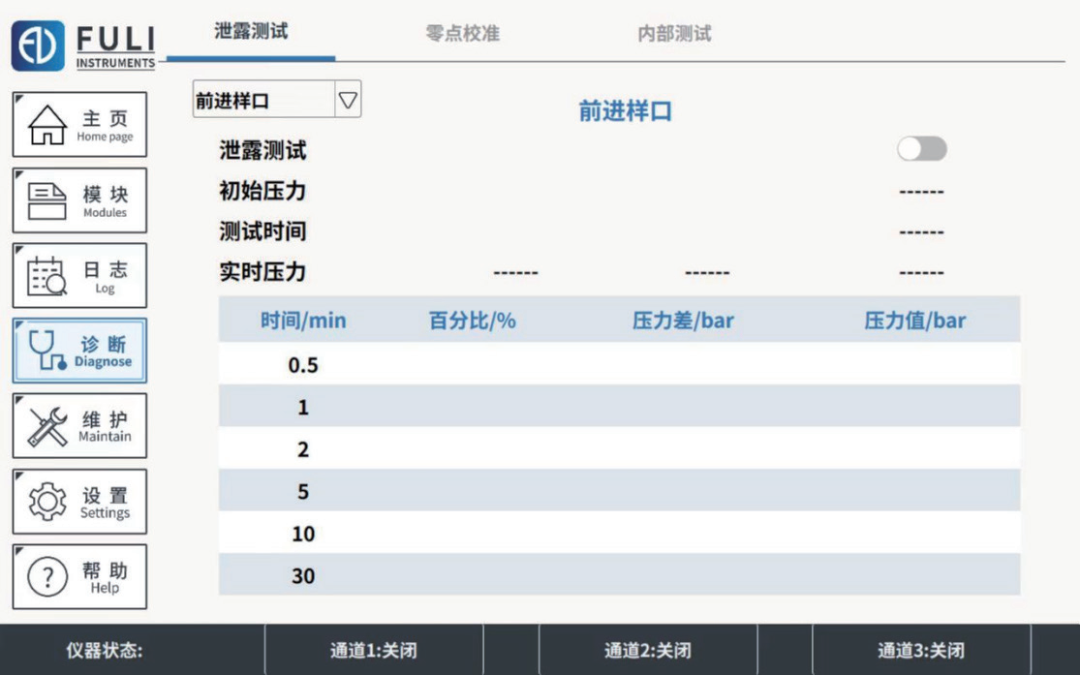Click the 通道3:关闭 status button
The height and width of the screenshot is (675, 1080).
point(922,650)
